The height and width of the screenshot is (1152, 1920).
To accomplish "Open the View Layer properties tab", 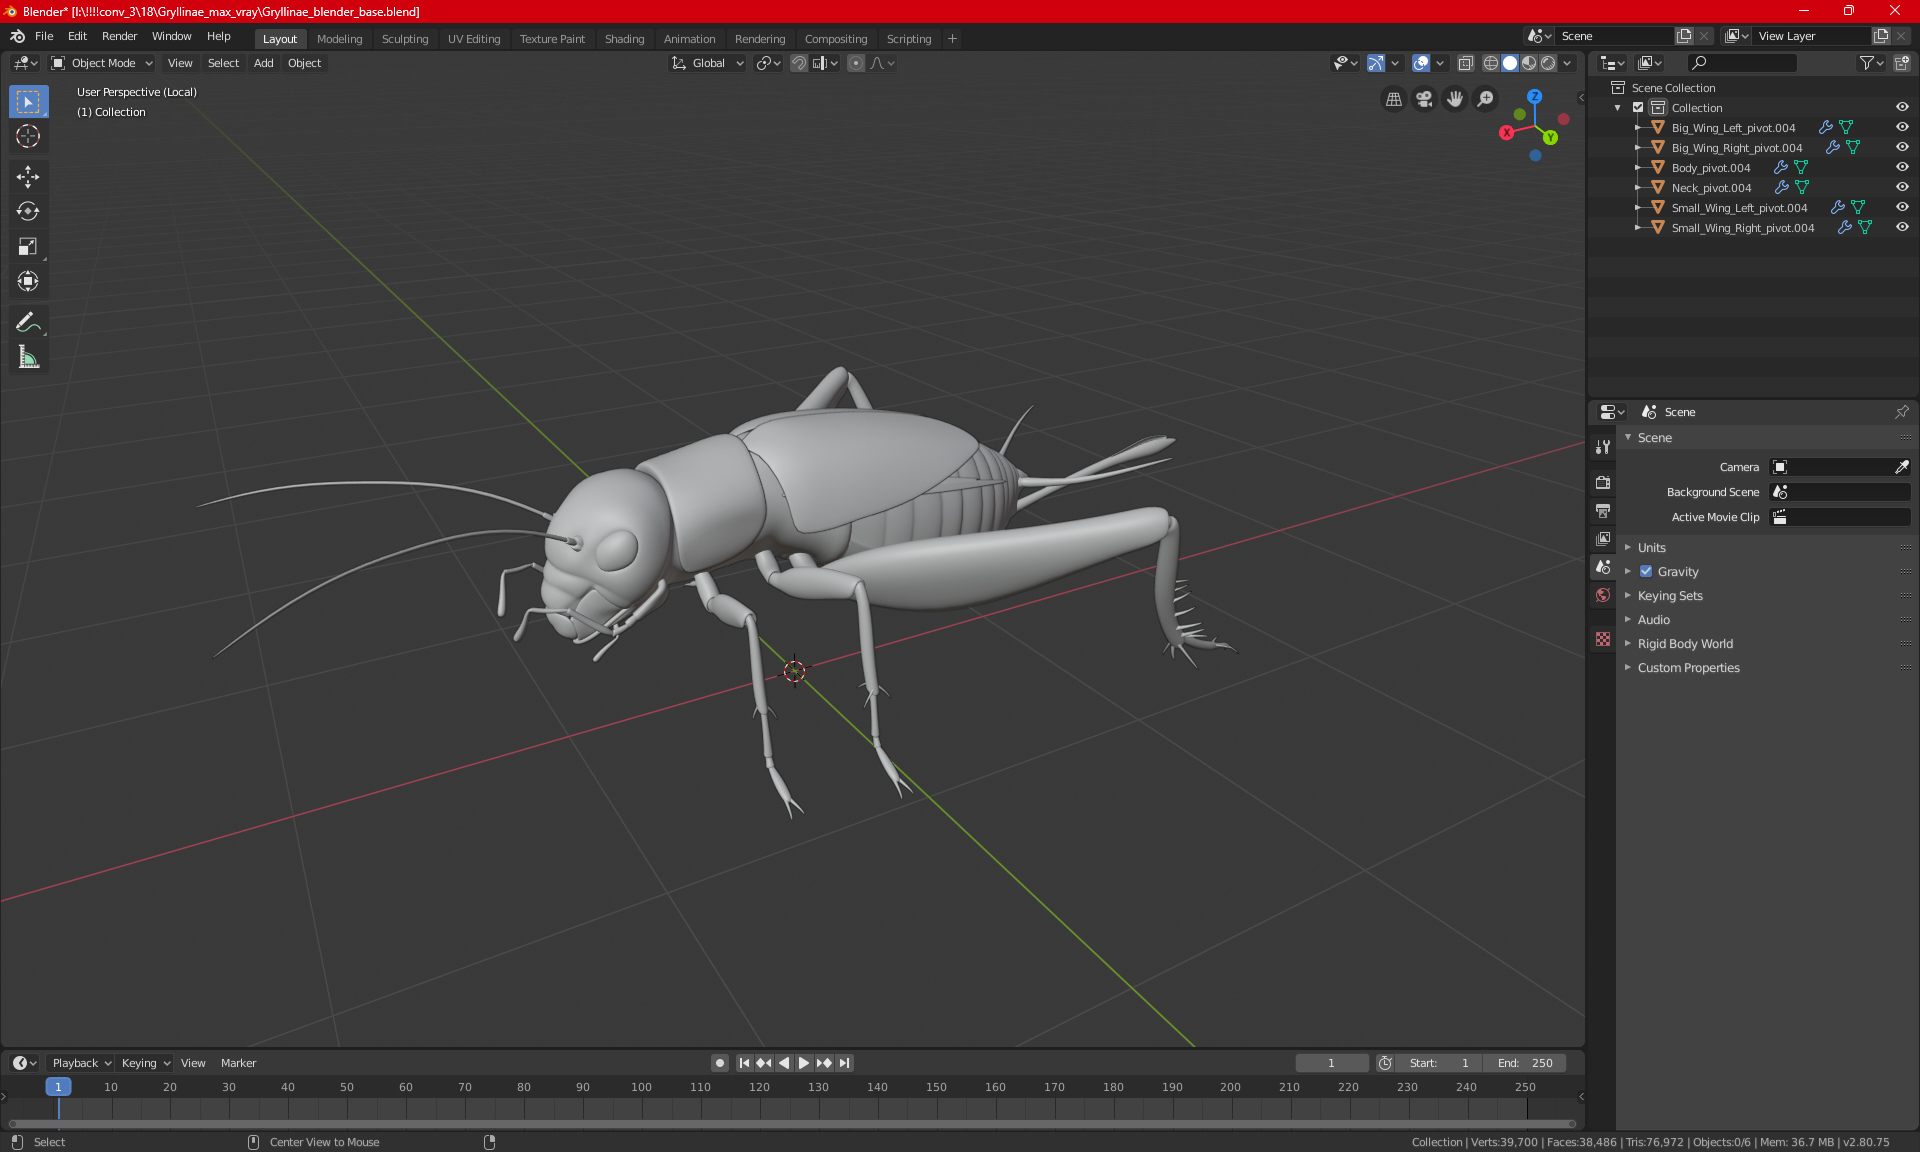I will click(1603, 539).
